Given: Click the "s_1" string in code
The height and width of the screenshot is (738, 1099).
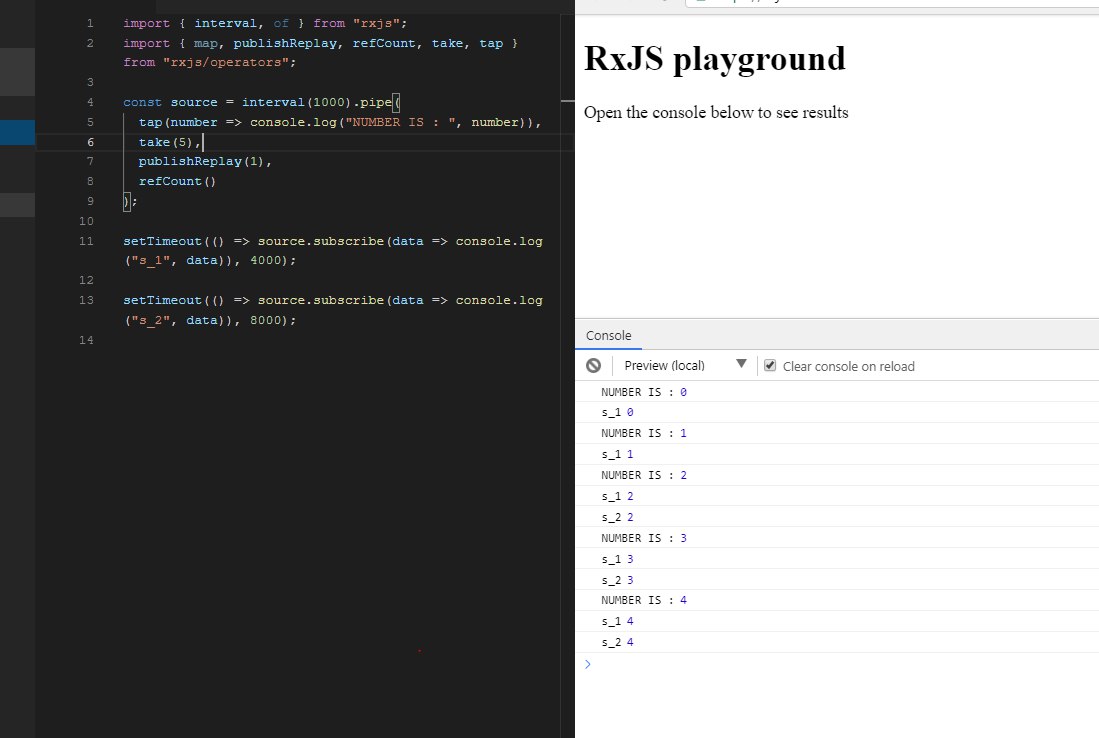Looking at the screenshot, I should click(x=151, y=260).
